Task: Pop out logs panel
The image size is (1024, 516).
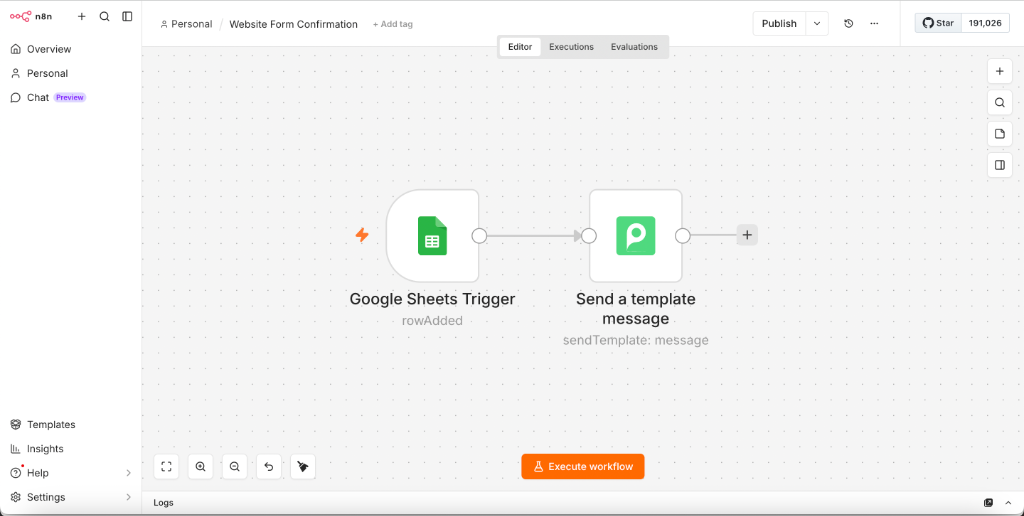Action: (x=988, y=503)
